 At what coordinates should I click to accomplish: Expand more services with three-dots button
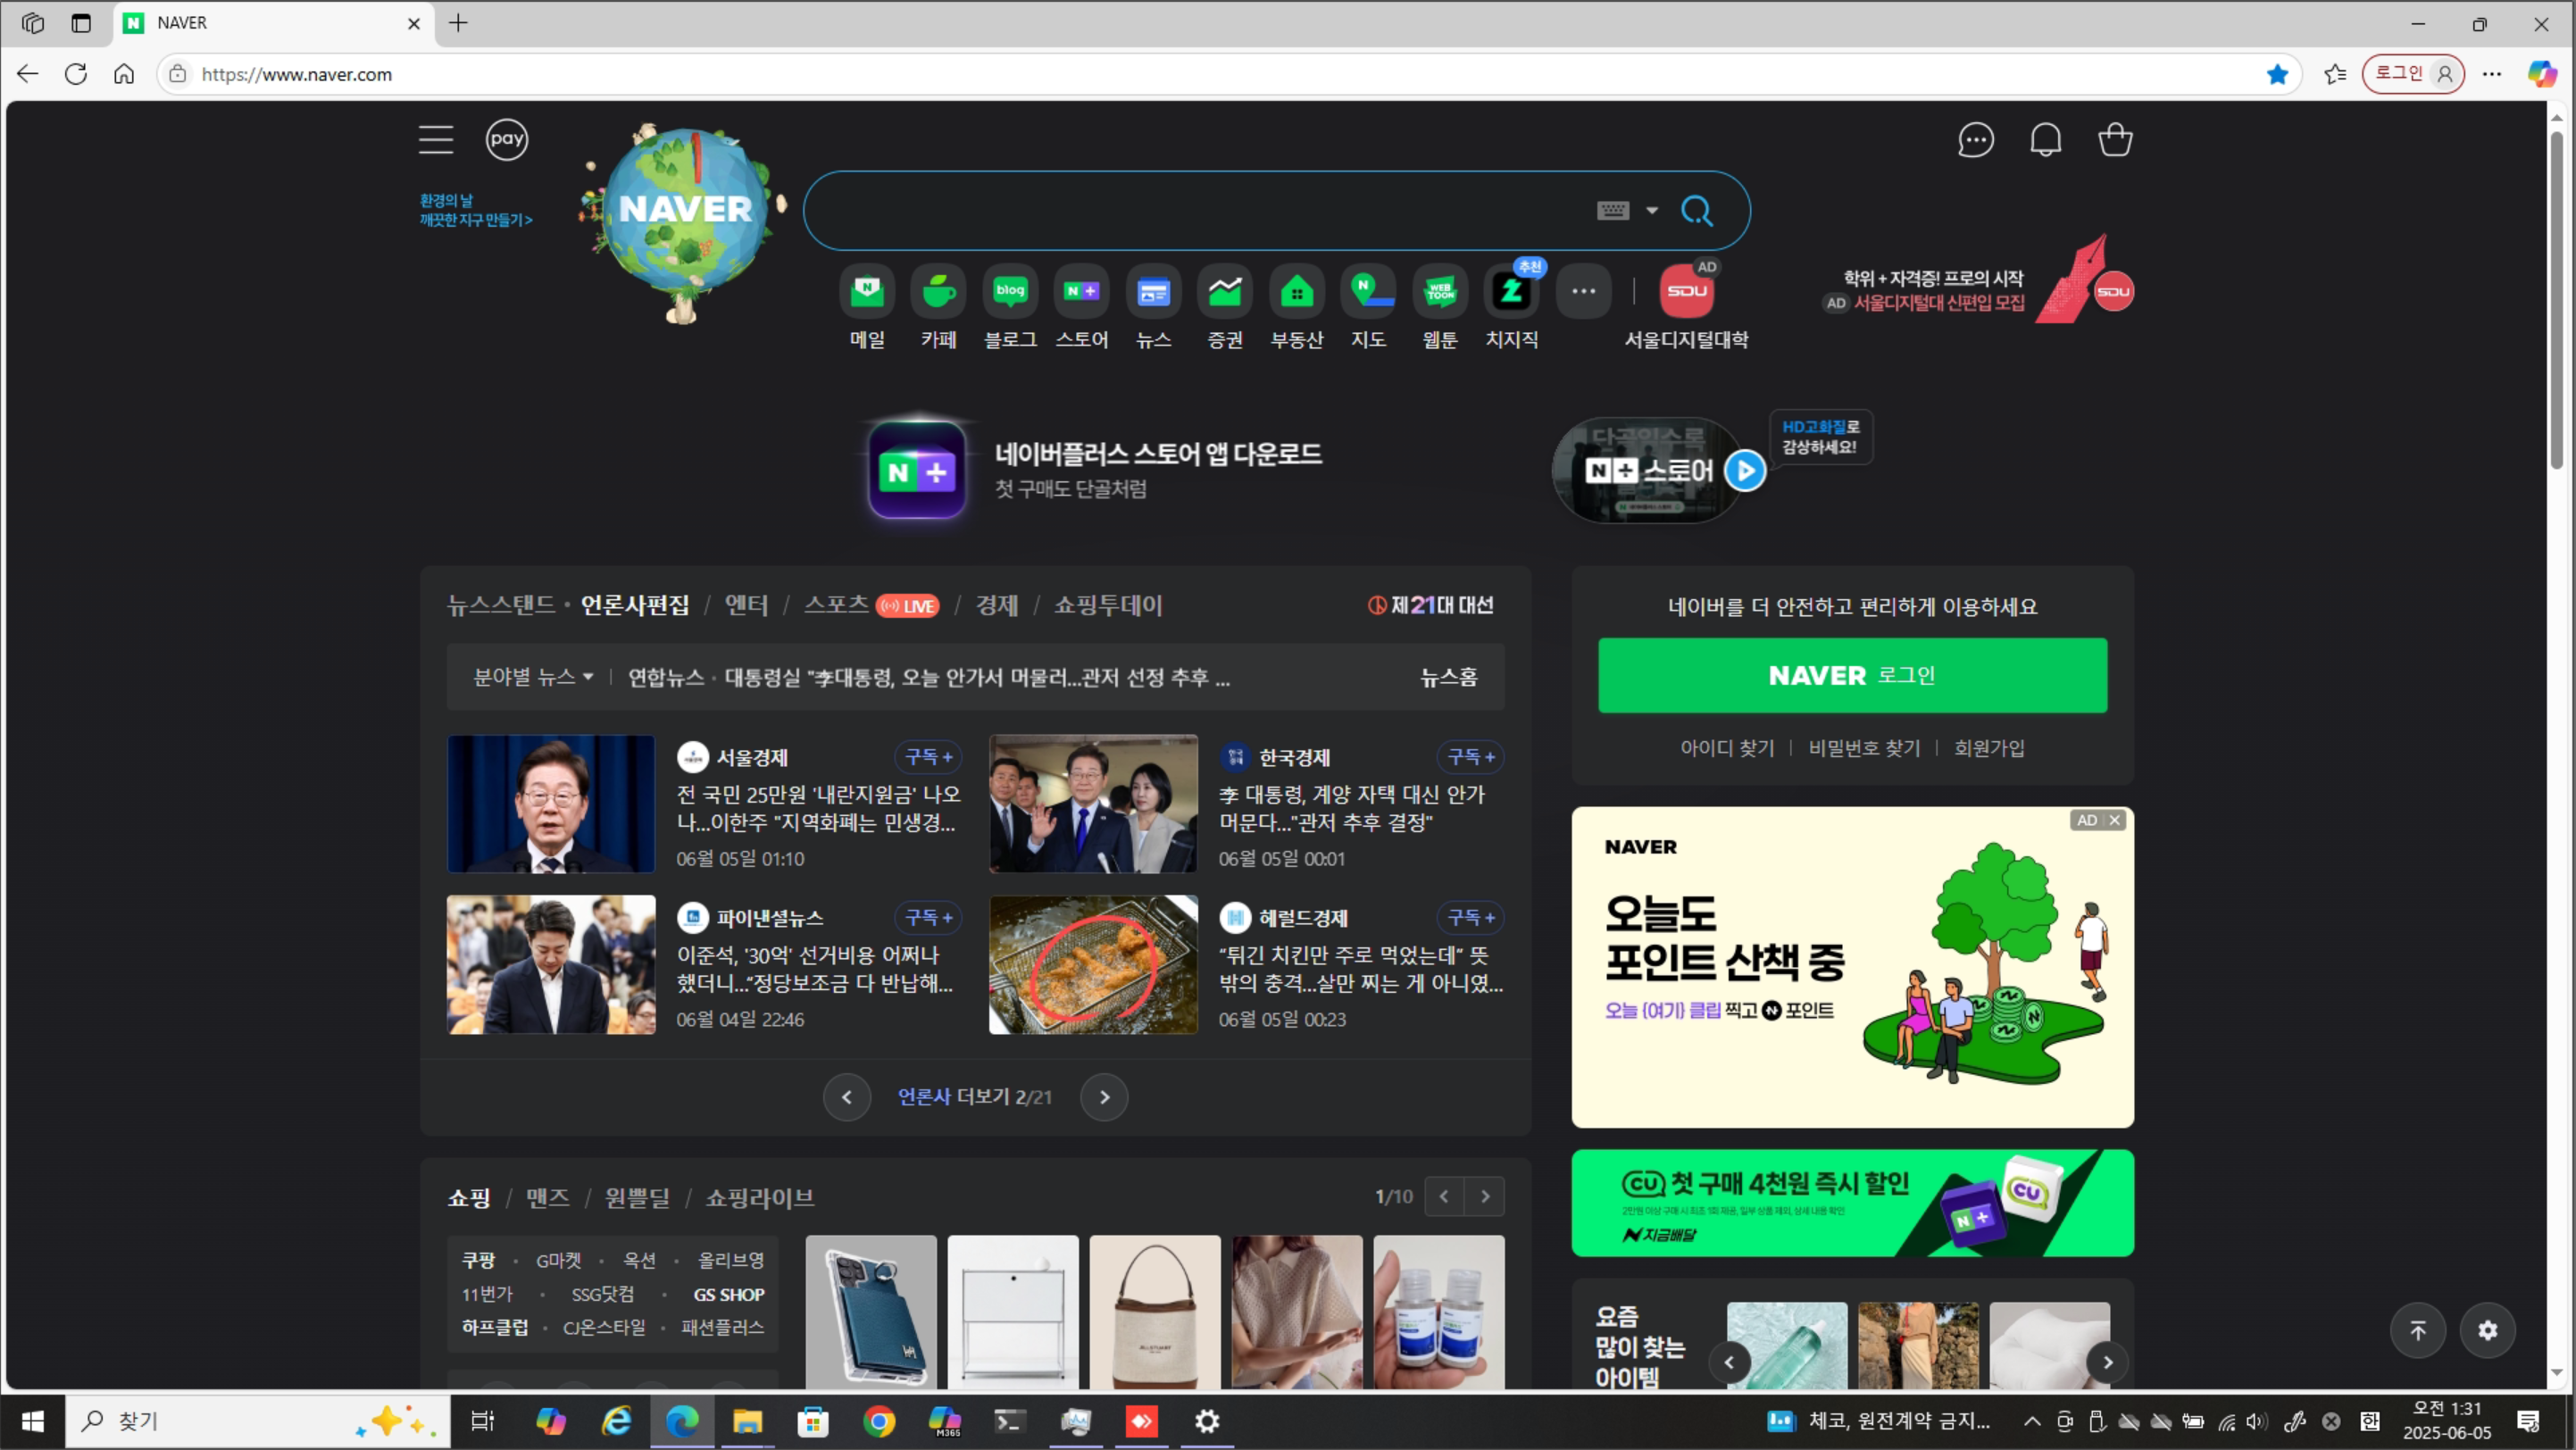point(1583,292)
